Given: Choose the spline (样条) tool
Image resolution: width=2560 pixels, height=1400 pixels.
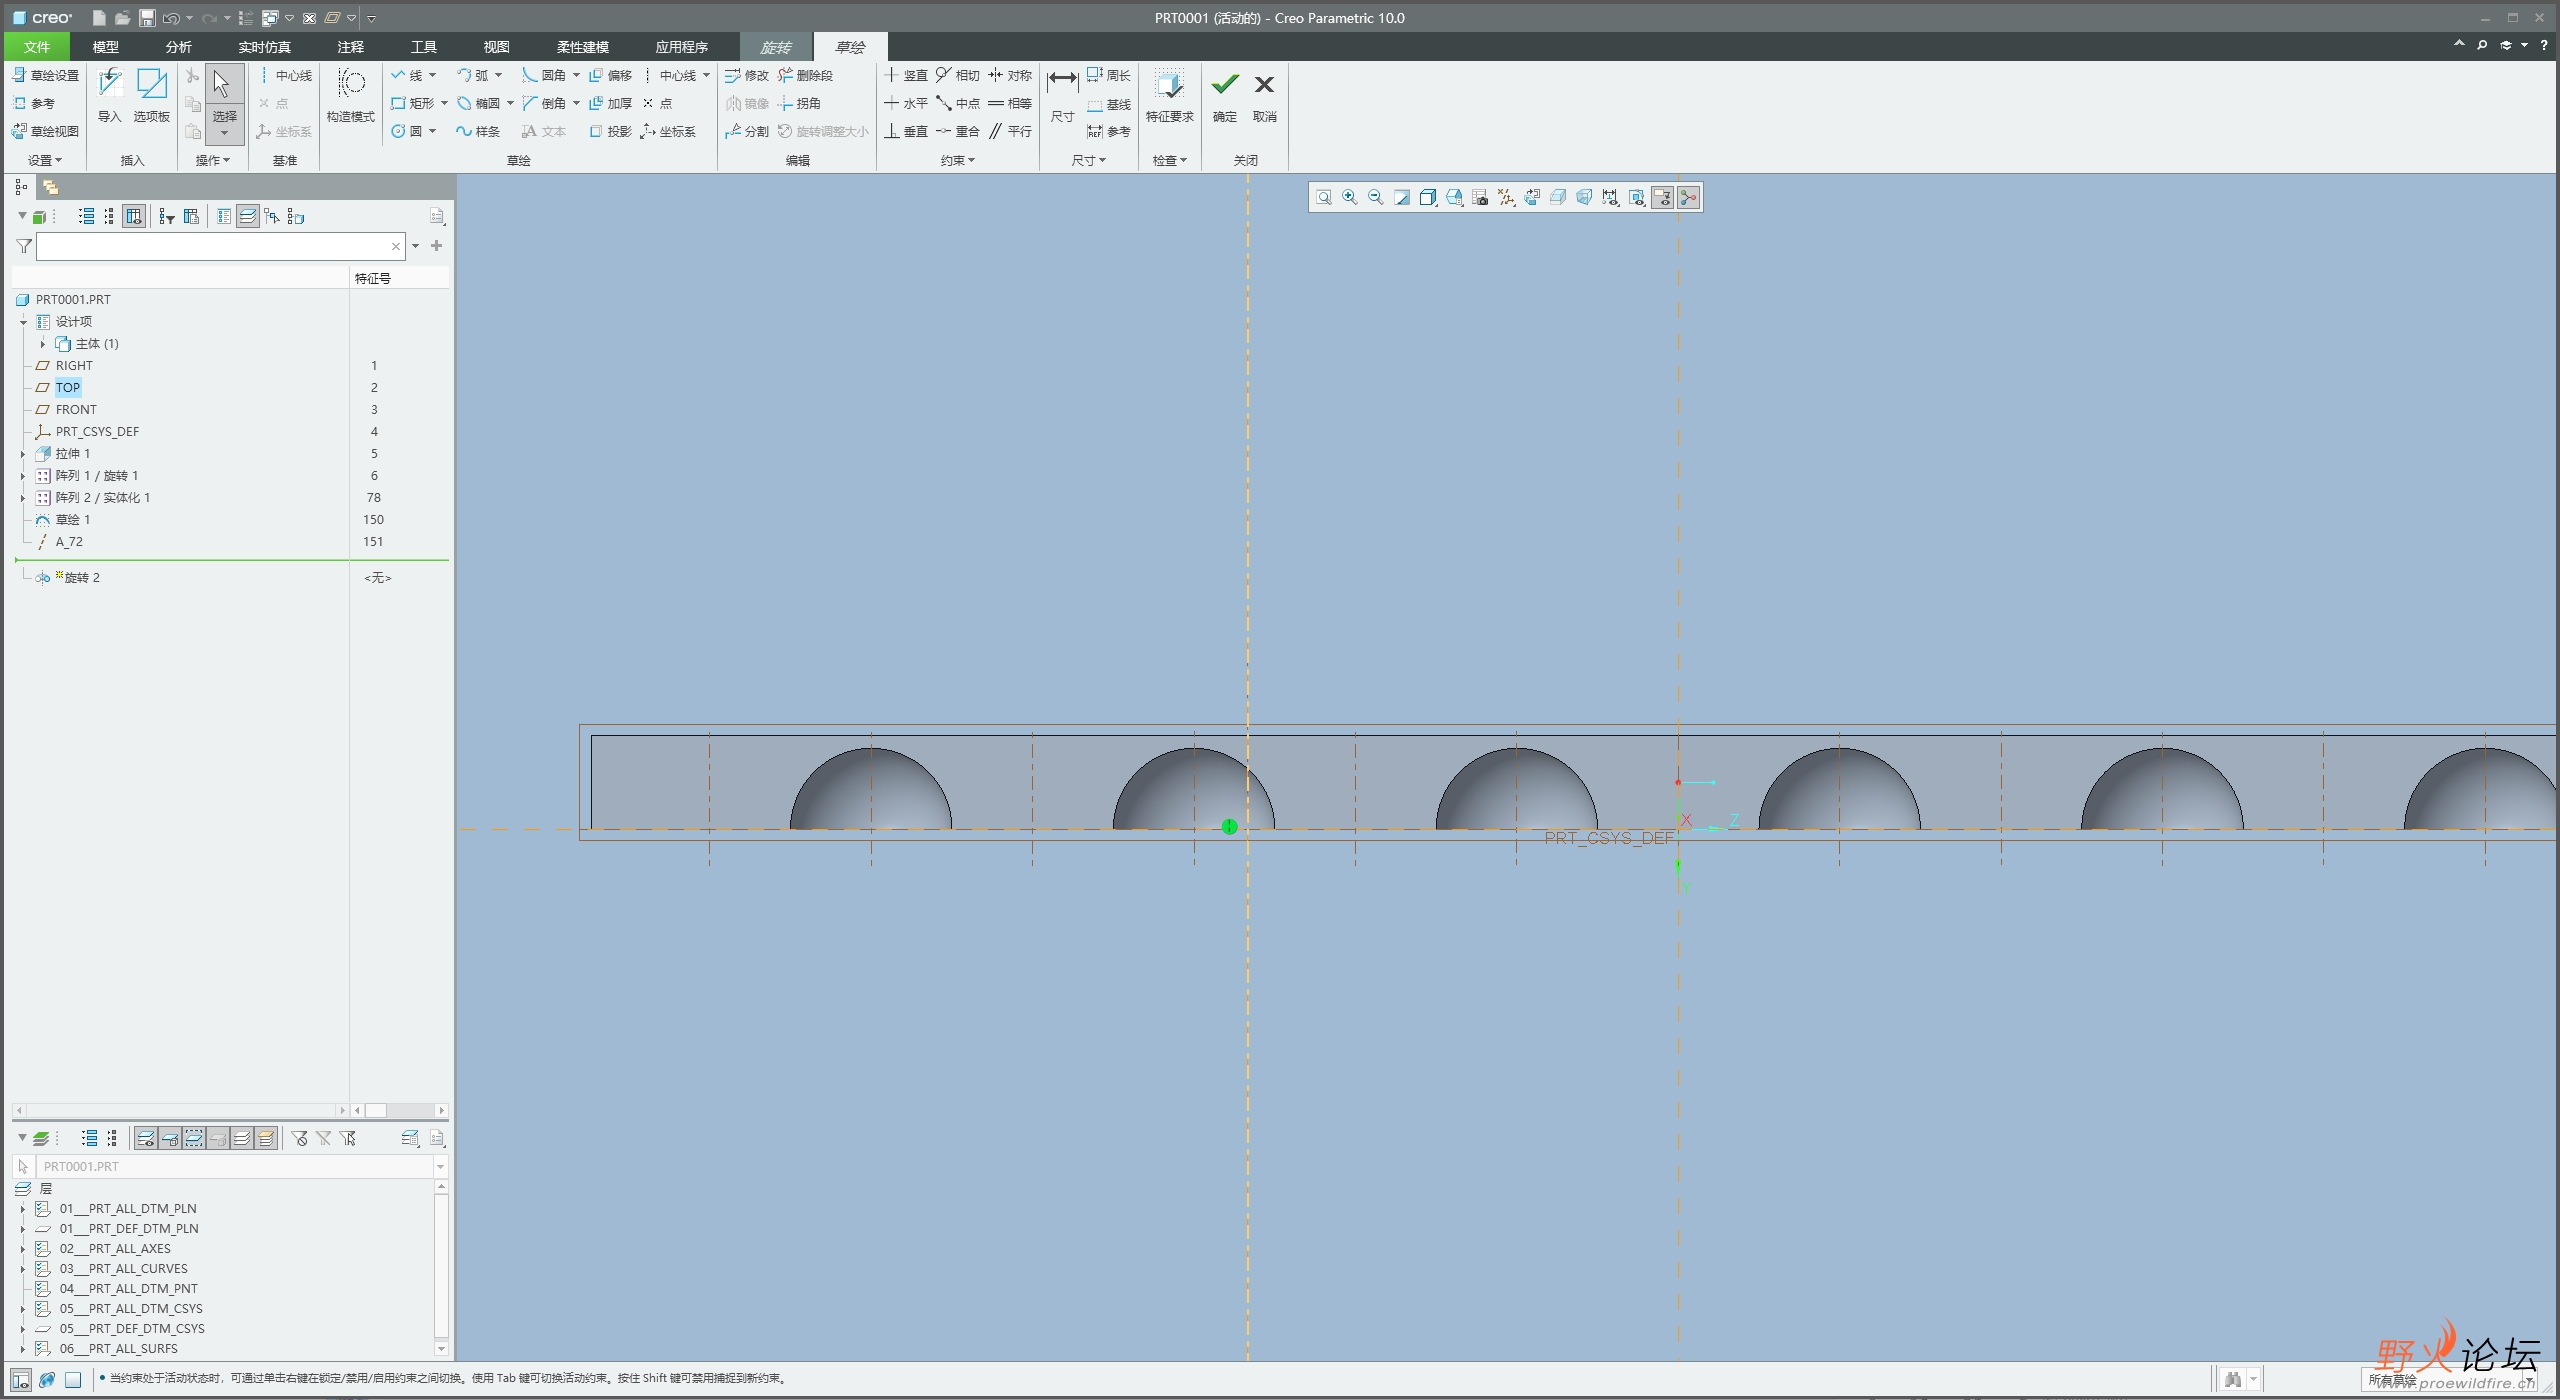Looking at the screenshot, I should click(478, 131).
